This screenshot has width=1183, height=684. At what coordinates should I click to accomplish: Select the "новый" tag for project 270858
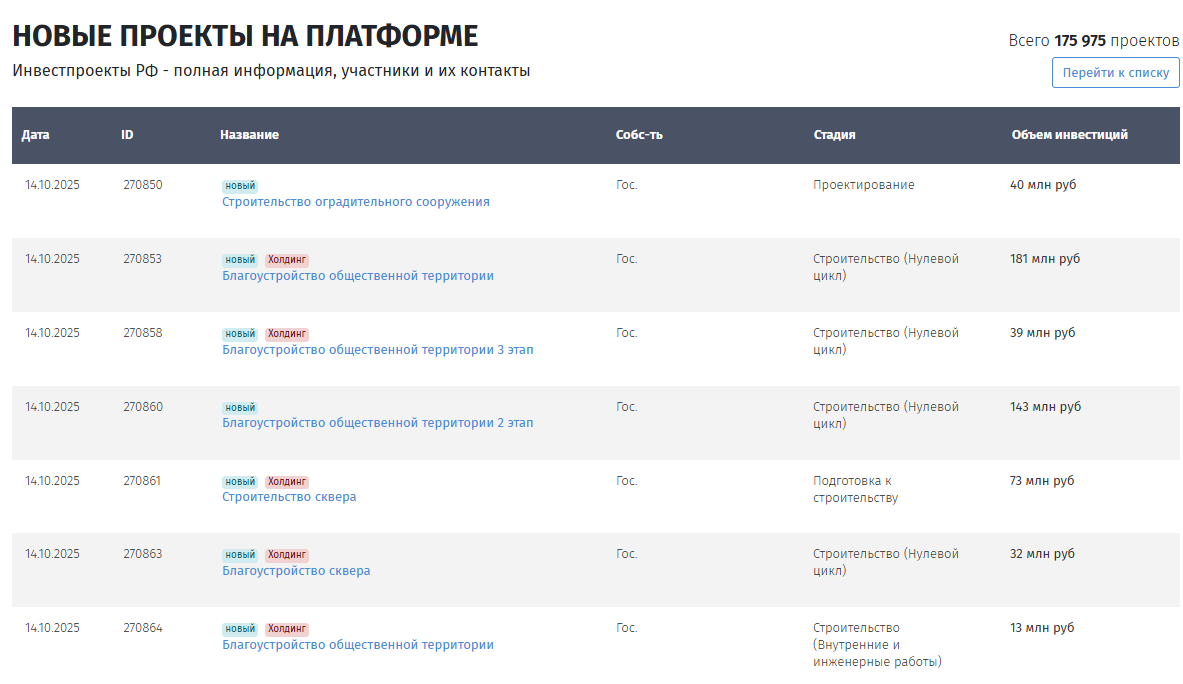pyautogui.click(x=239, y=332)
